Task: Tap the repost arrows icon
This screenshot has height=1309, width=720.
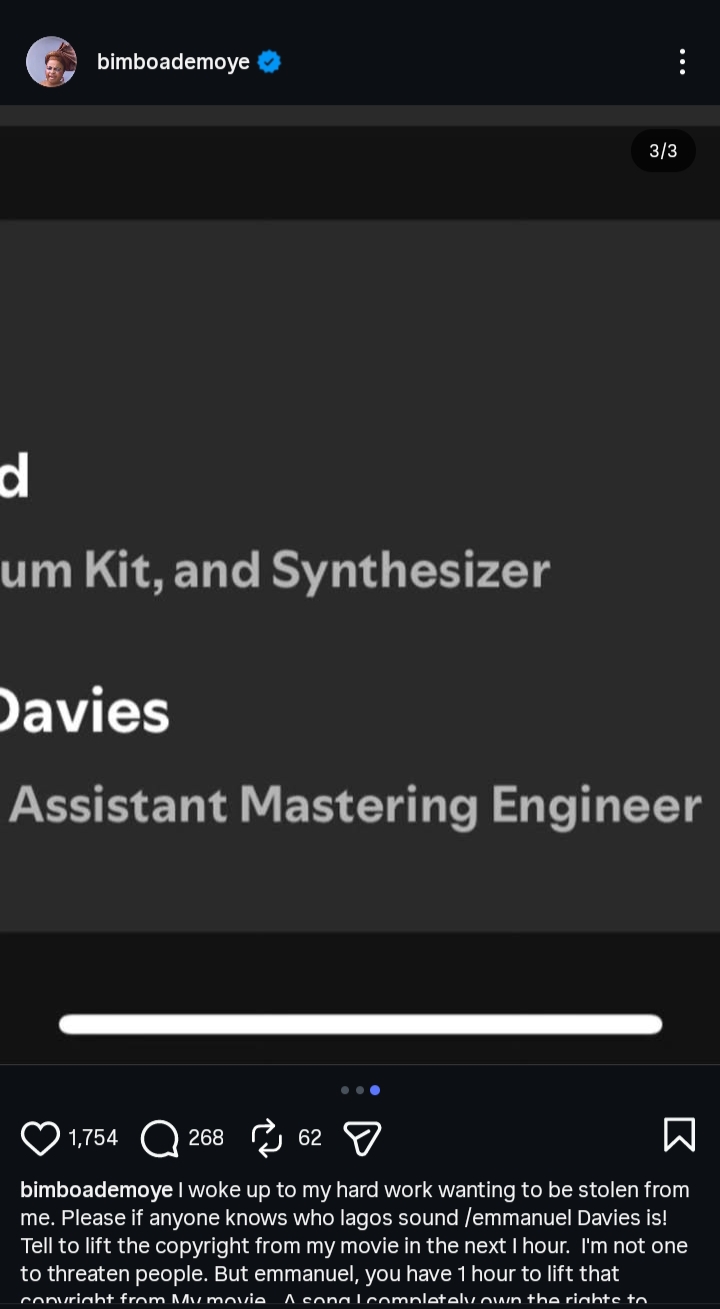Action: tap(267, 1138)
